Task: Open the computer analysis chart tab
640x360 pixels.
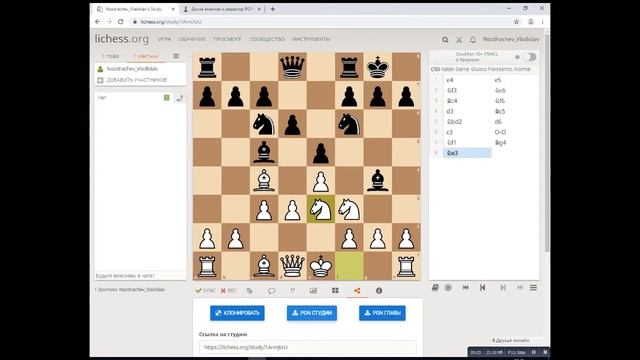Action: [x=313, y=291]
